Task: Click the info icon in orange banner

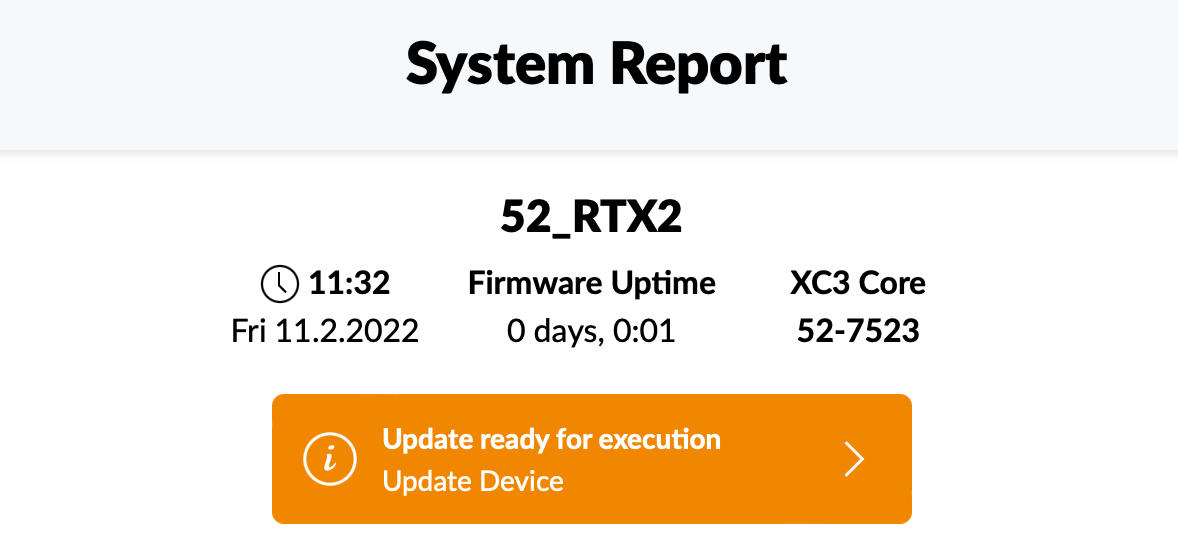Action: point(329,460)
